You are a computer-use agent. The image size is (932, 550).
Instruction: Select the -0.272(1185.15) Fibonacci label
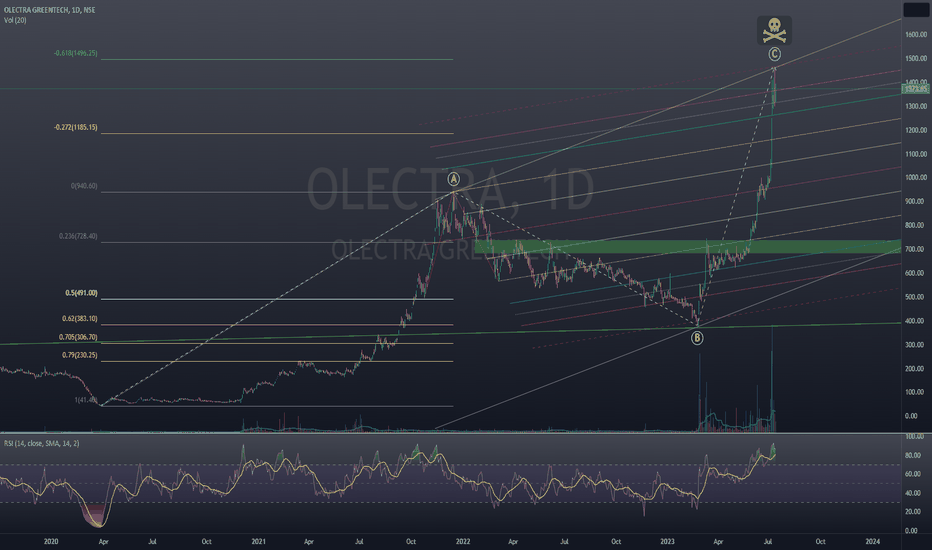[x=75, y=128]
